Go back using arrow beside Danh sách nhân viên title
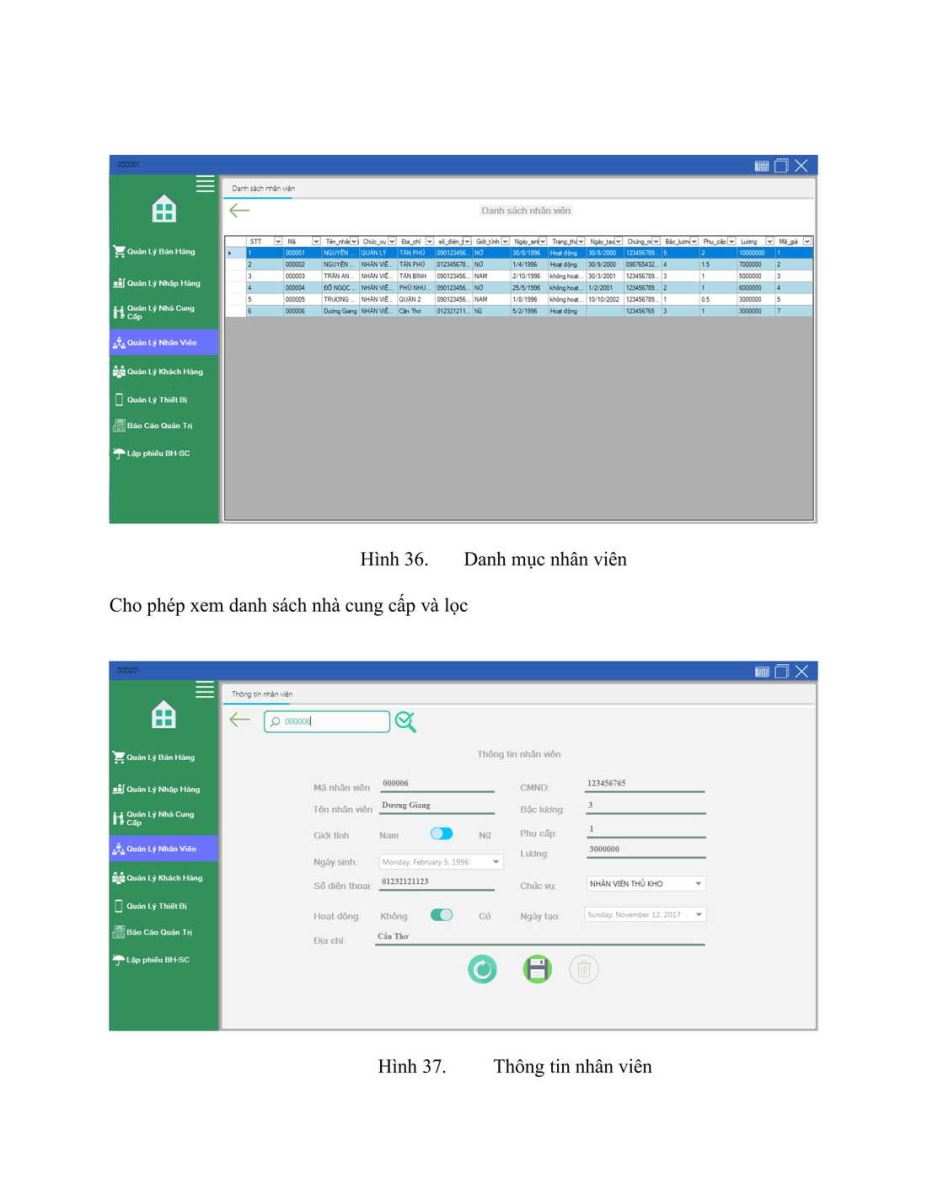Image resolution: width=927 pixels, height=1200 pixels. click(x=238, y=211)
